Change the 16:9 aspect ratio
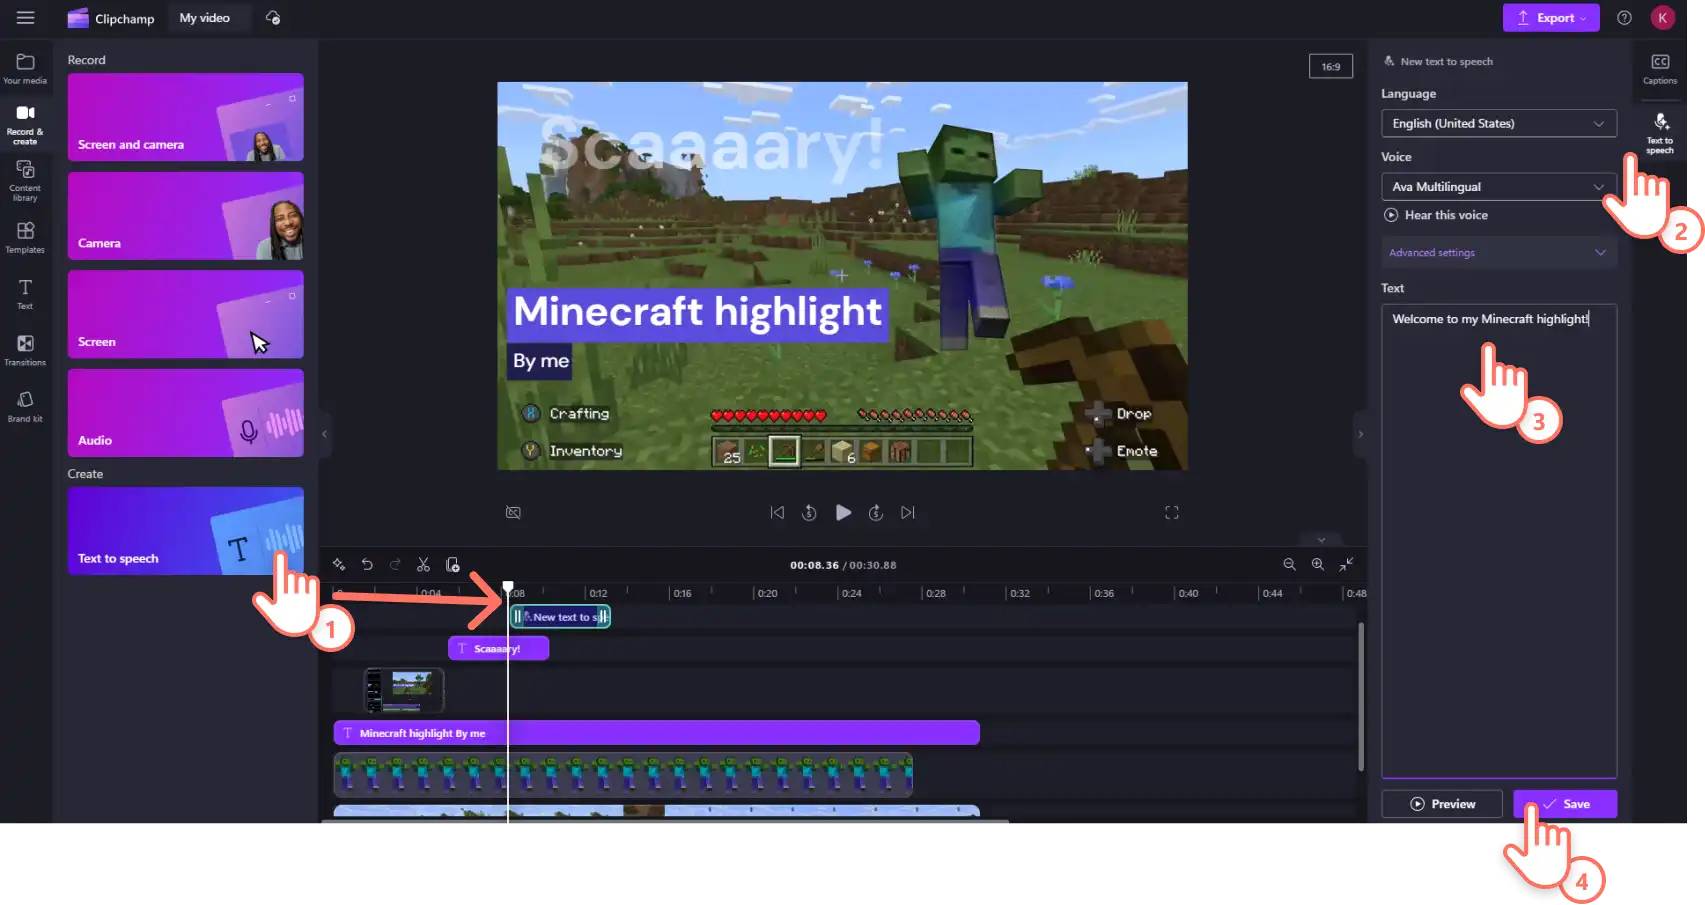Screen dimensions: 1705x905 pyautogui.click(x=1330, y=67)
